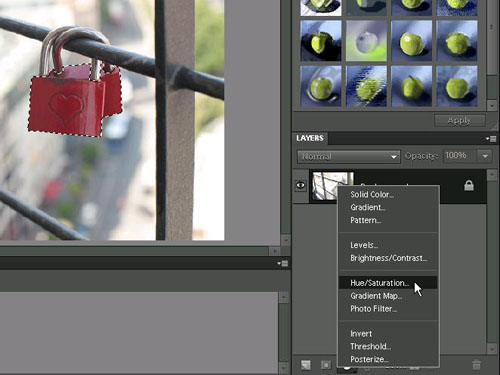Select second-row third apple effect thumbnail

pos(412,41)
